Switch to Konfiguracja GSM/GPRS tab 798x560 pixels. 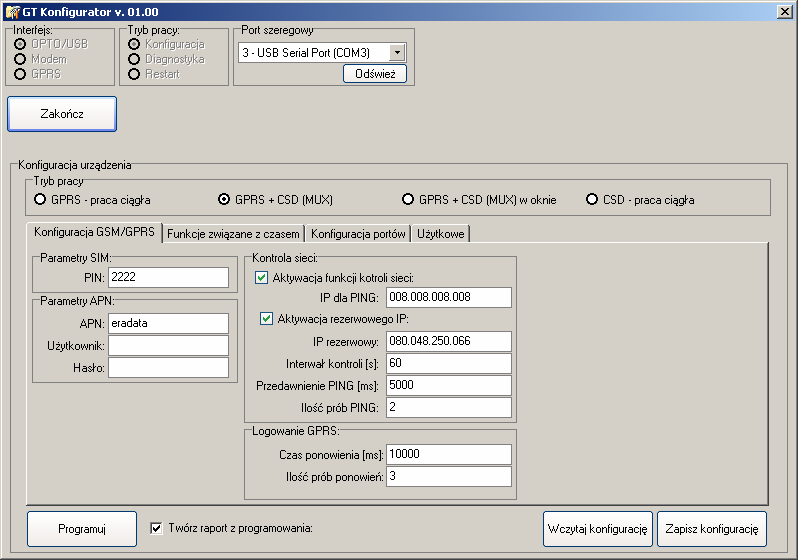coord(94,232)
